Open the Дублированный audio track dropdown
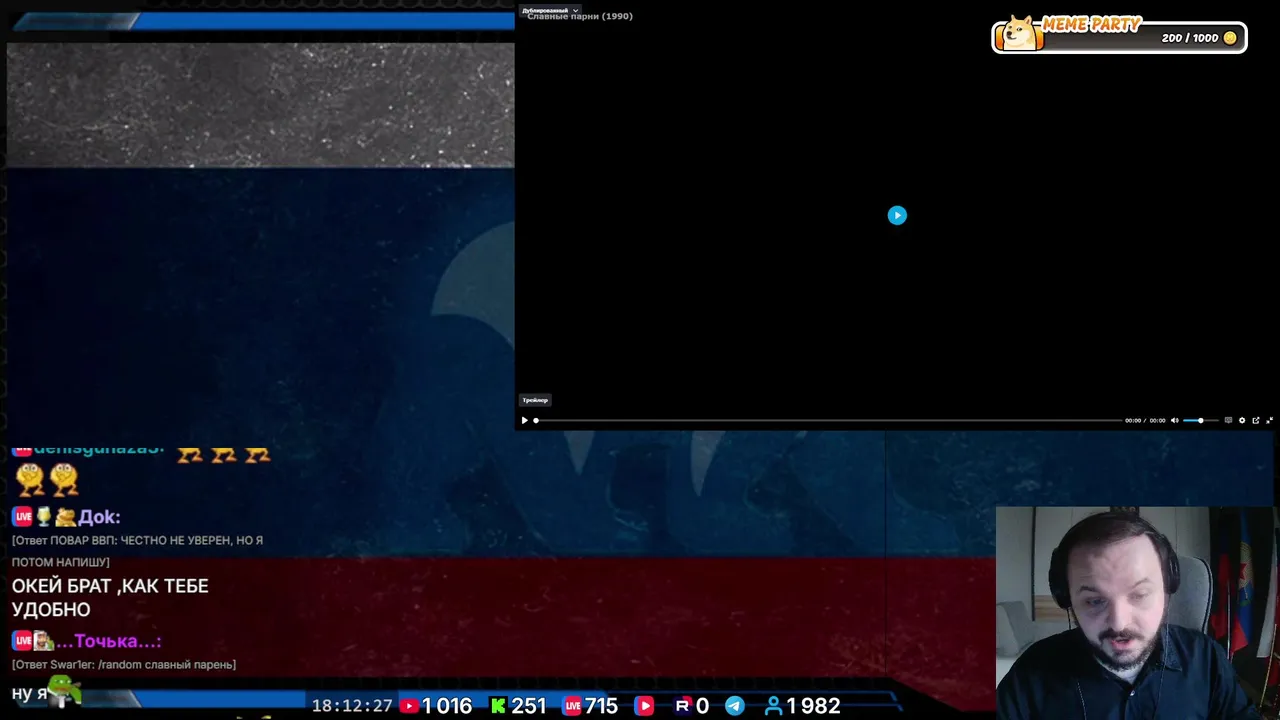This screenshot has height=720, width=1280. click(550, 10)
